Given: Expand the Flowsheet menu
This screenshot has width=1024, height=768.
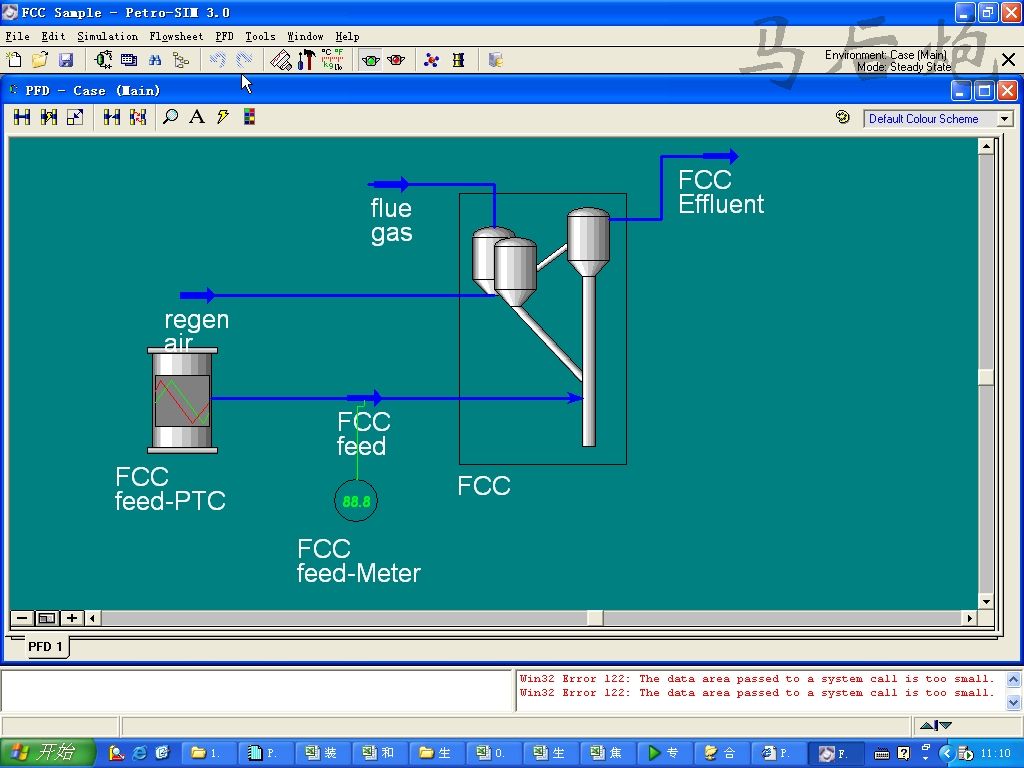Looking at the screenshot, I should point(176,36).
